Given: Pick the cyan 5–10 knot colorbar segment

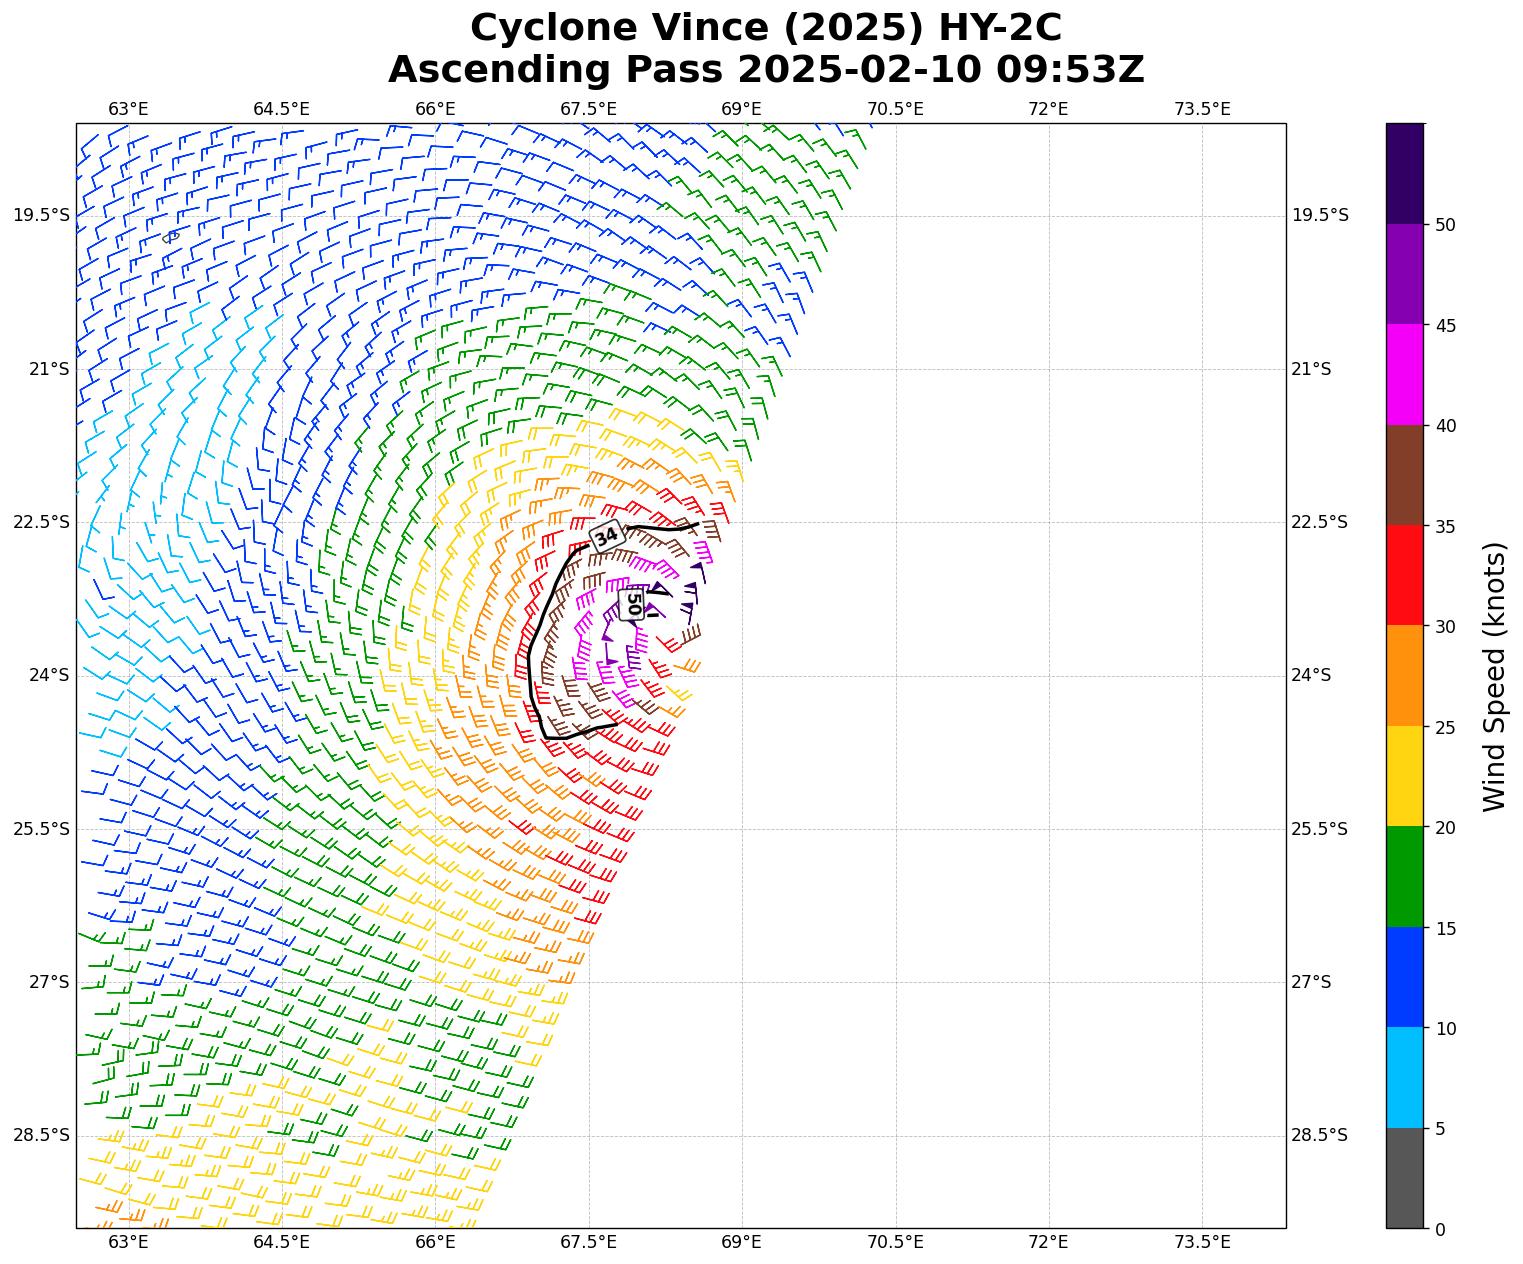Looking at the screenshot, I should click(1404, 1077).
